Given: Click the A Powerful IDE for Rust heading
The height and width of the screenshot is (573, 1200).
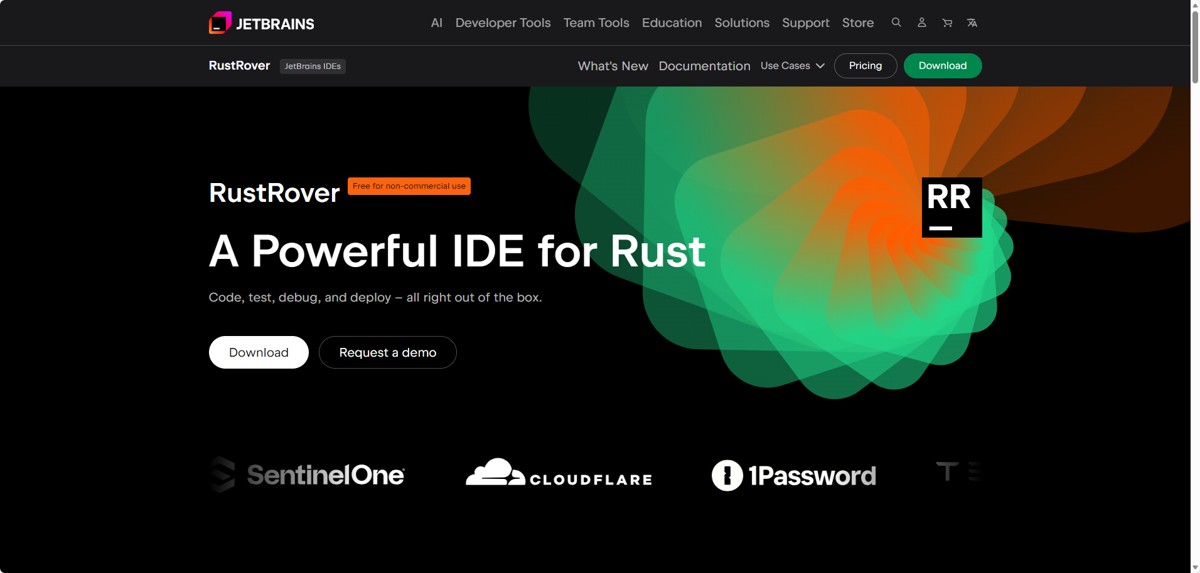Looking at the screenshot, I should pos(457,251).
